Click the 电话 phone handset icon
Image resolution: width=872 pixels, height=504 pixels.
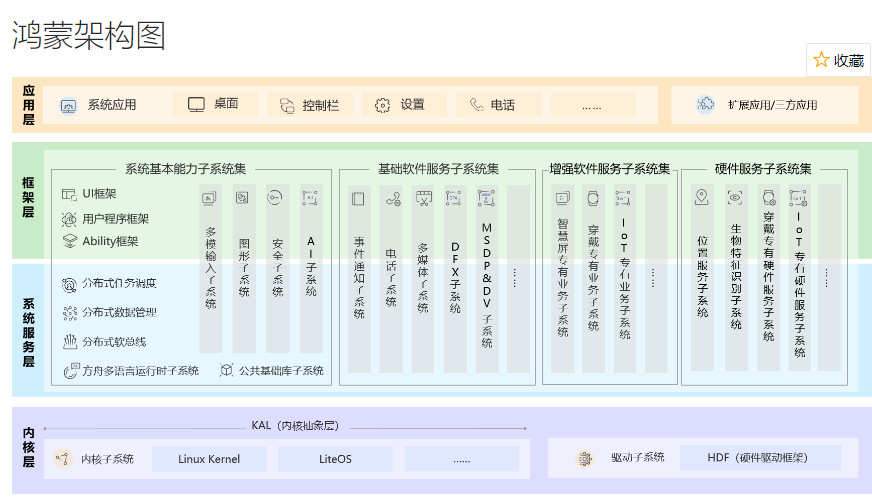477,105
